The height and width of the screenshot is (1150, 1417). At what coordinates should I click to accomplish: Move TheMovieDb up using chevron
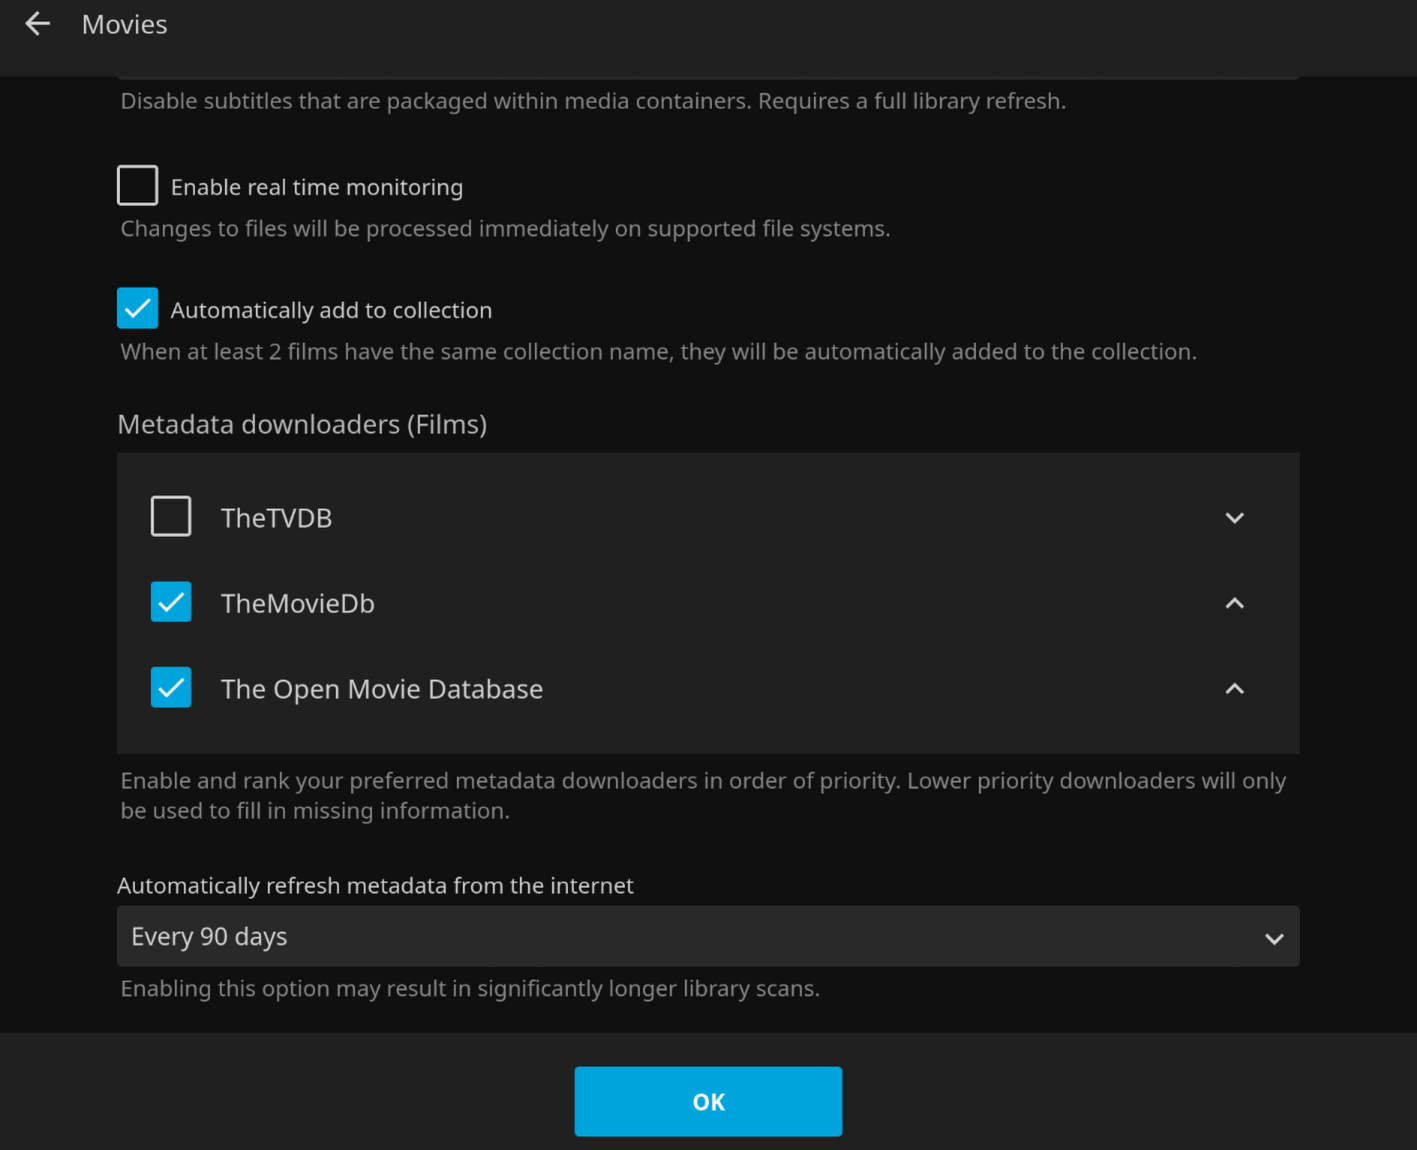(1234, 603)
